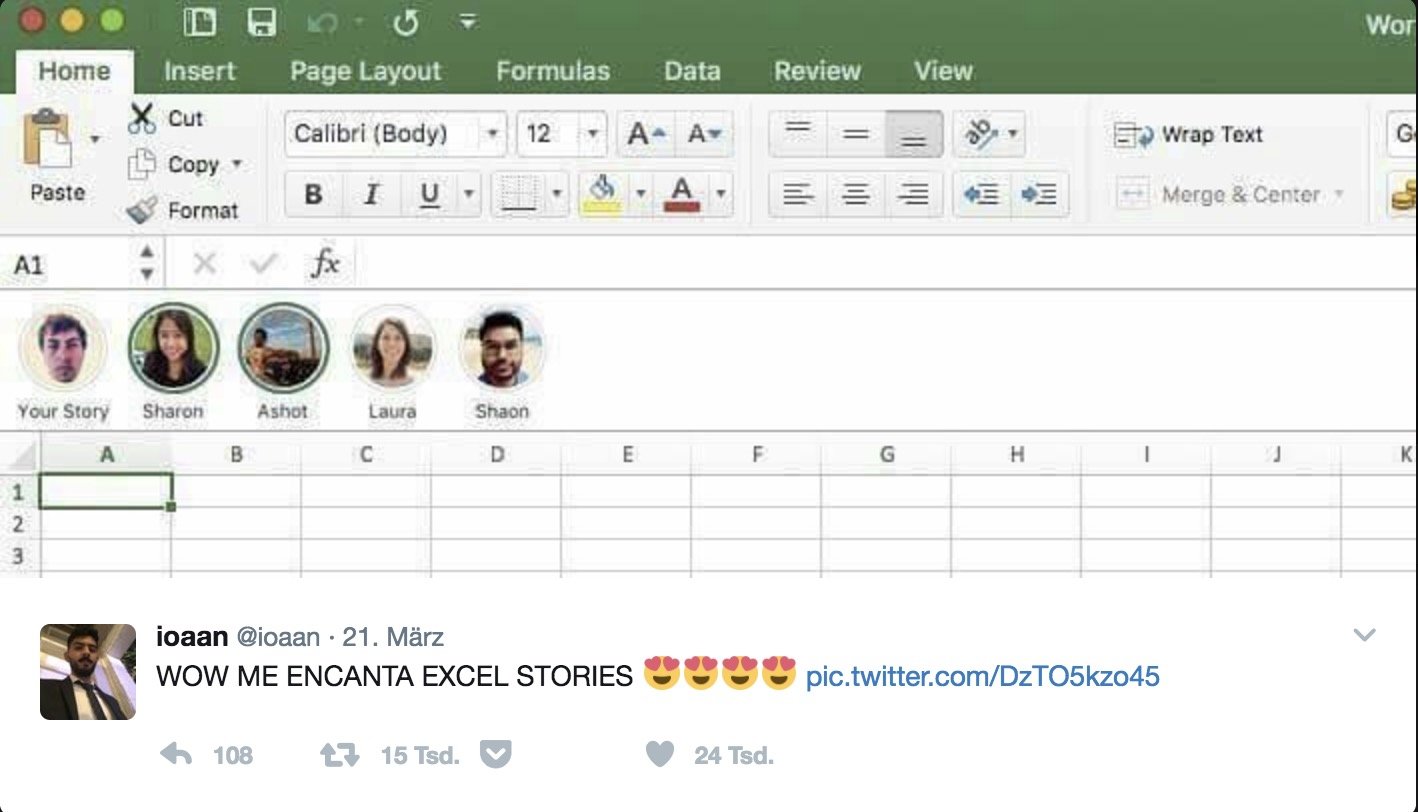
Task: Align text to top
Action: click(x=797, y=134)
